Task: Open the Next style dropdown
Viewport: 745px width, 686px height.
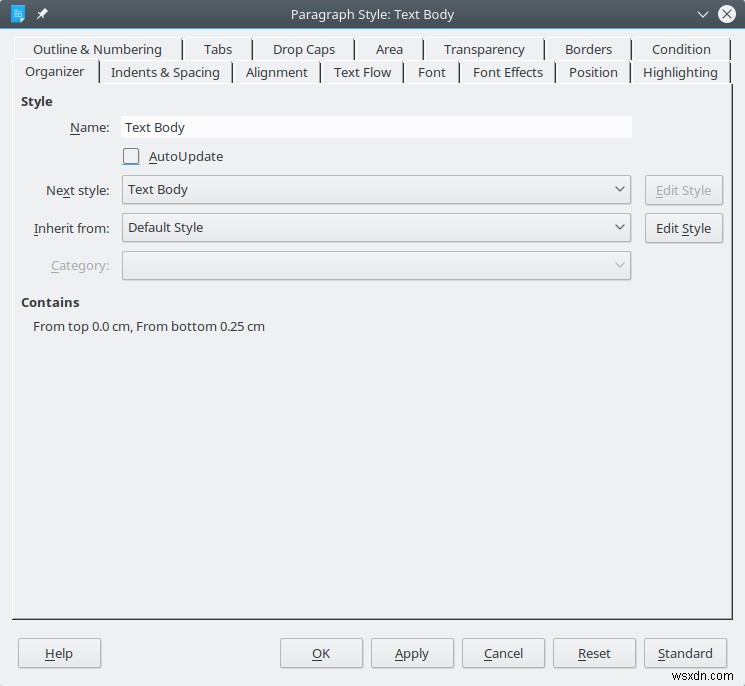Action: click(x=376, y=190)
